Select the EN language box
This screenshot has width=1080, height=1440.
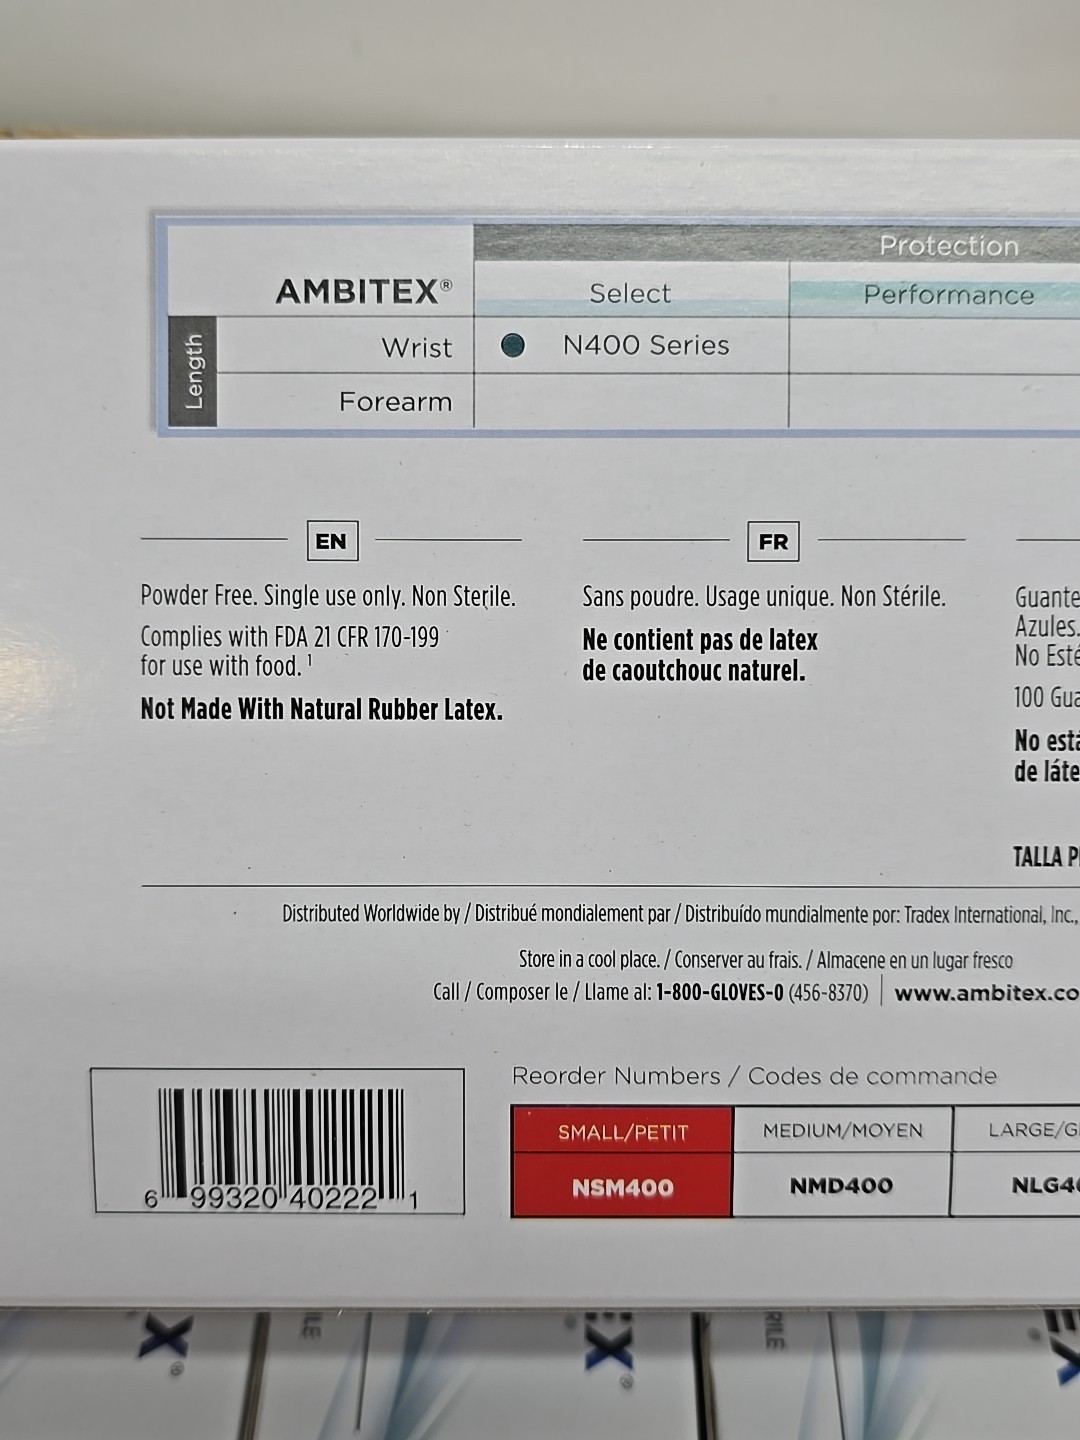(x=331, y=541)
